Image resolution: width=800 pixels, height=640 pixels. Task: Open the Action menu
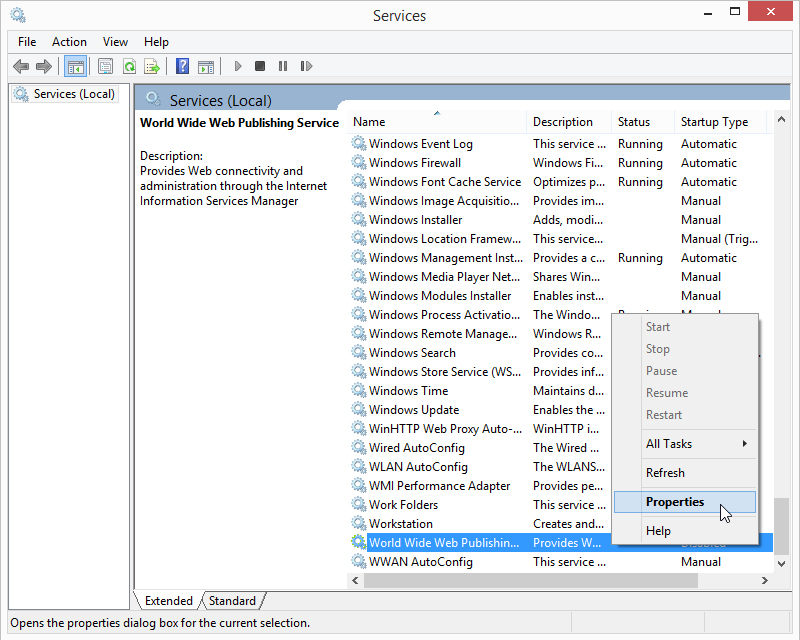point(69,42)
